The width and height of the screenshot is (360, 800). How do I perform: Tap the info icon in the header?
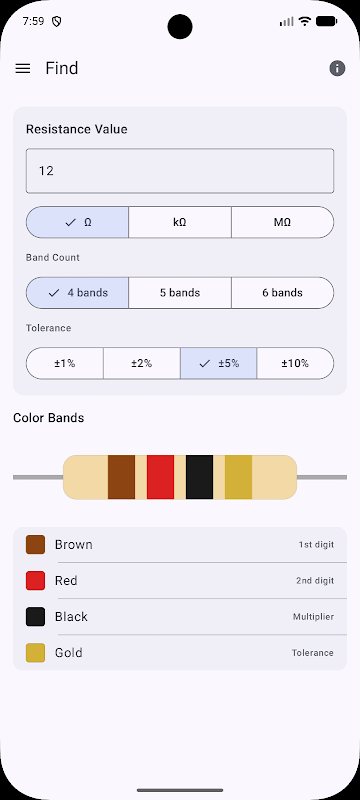337,68
